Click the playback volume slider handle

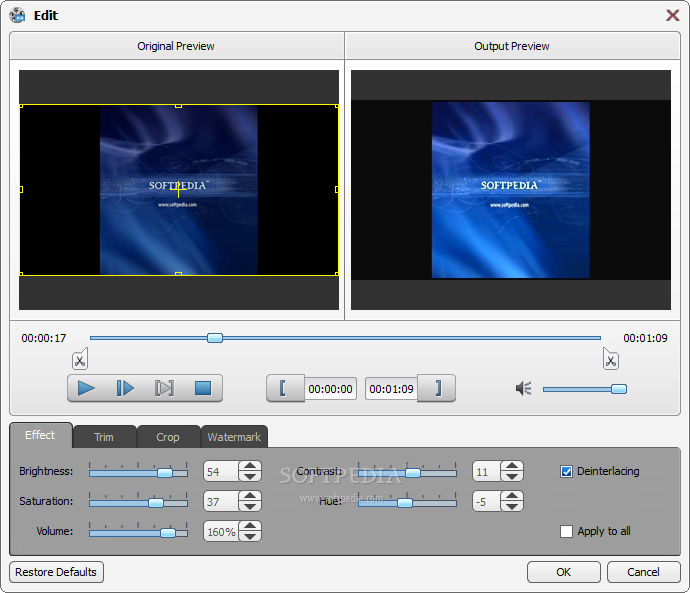(619, 389)
